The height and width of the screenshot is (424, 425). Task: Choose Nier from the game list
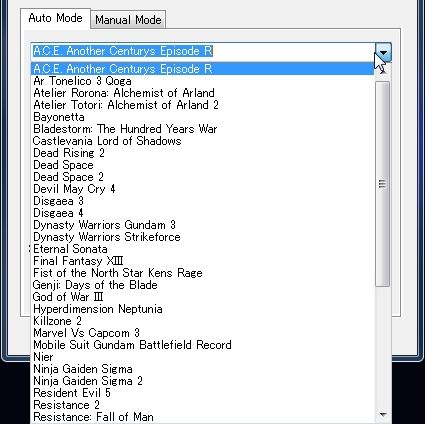pyautogui.click(x=203, y=357)
